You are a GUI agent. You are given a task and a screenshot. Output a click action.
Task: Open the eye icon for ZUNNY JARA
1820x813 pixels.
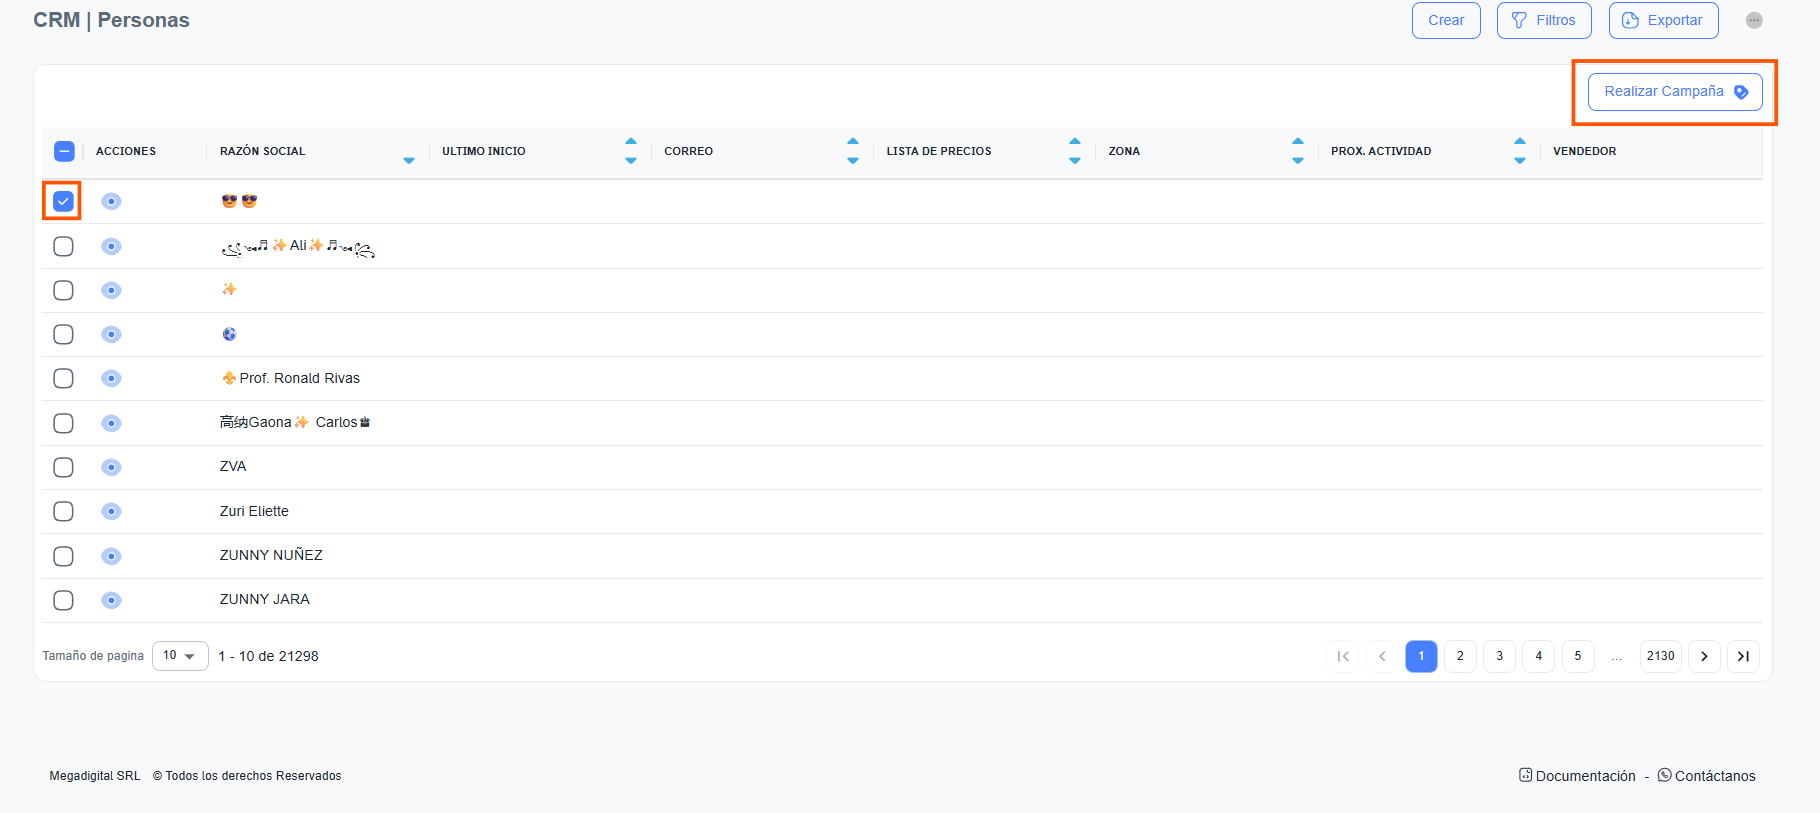pyautogui.click(x=111, y=600)
